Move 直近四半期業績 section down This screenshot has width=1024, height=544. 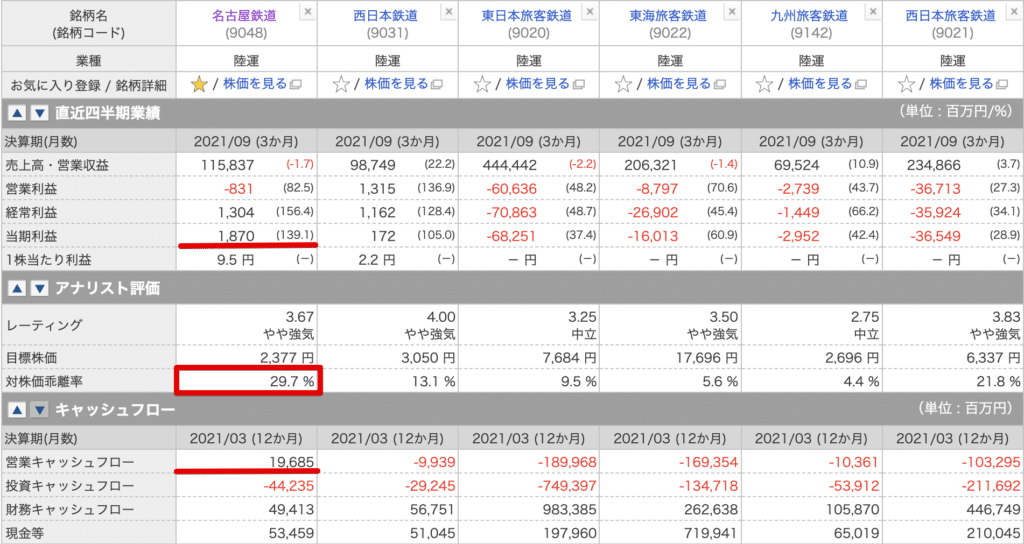point(40,114)
